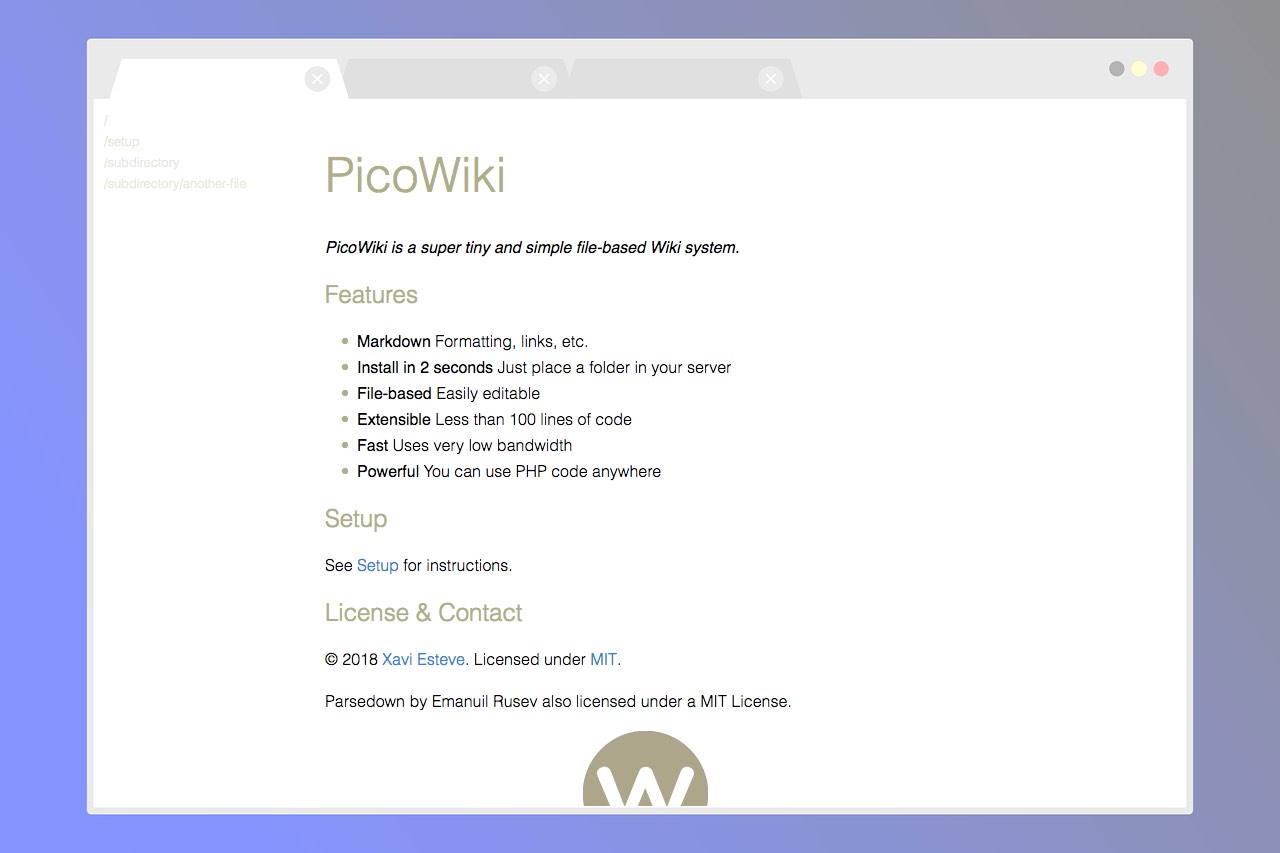Open the /subdirectory page from the sidebar
This screenshot has width=1280, height=853.
(x=141, y=162)
